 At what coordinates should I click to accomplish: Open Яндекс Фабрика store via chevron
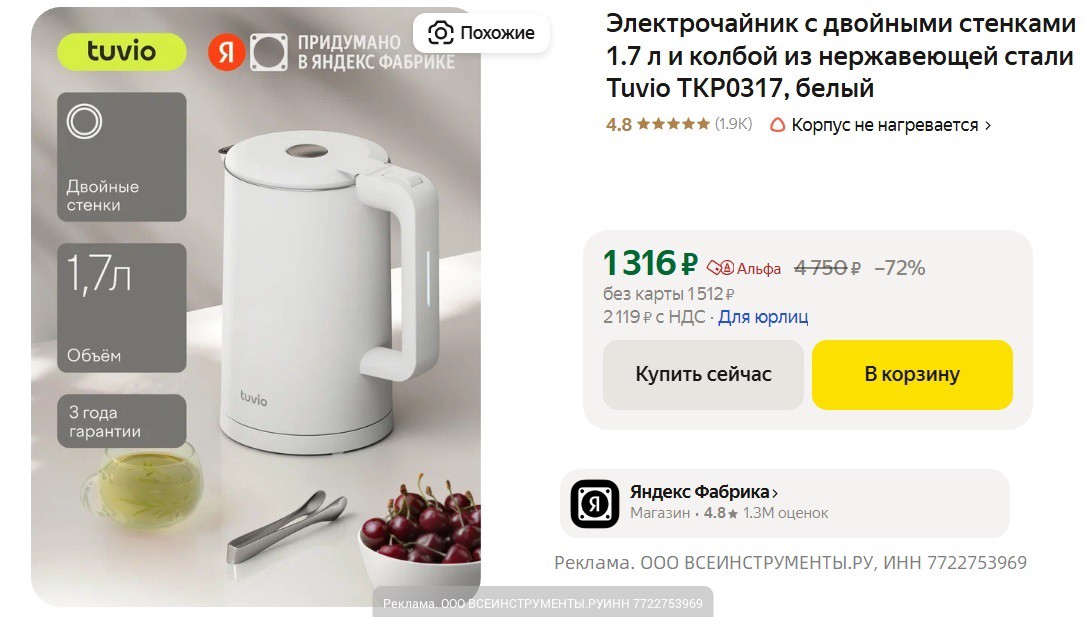(775, 493)
